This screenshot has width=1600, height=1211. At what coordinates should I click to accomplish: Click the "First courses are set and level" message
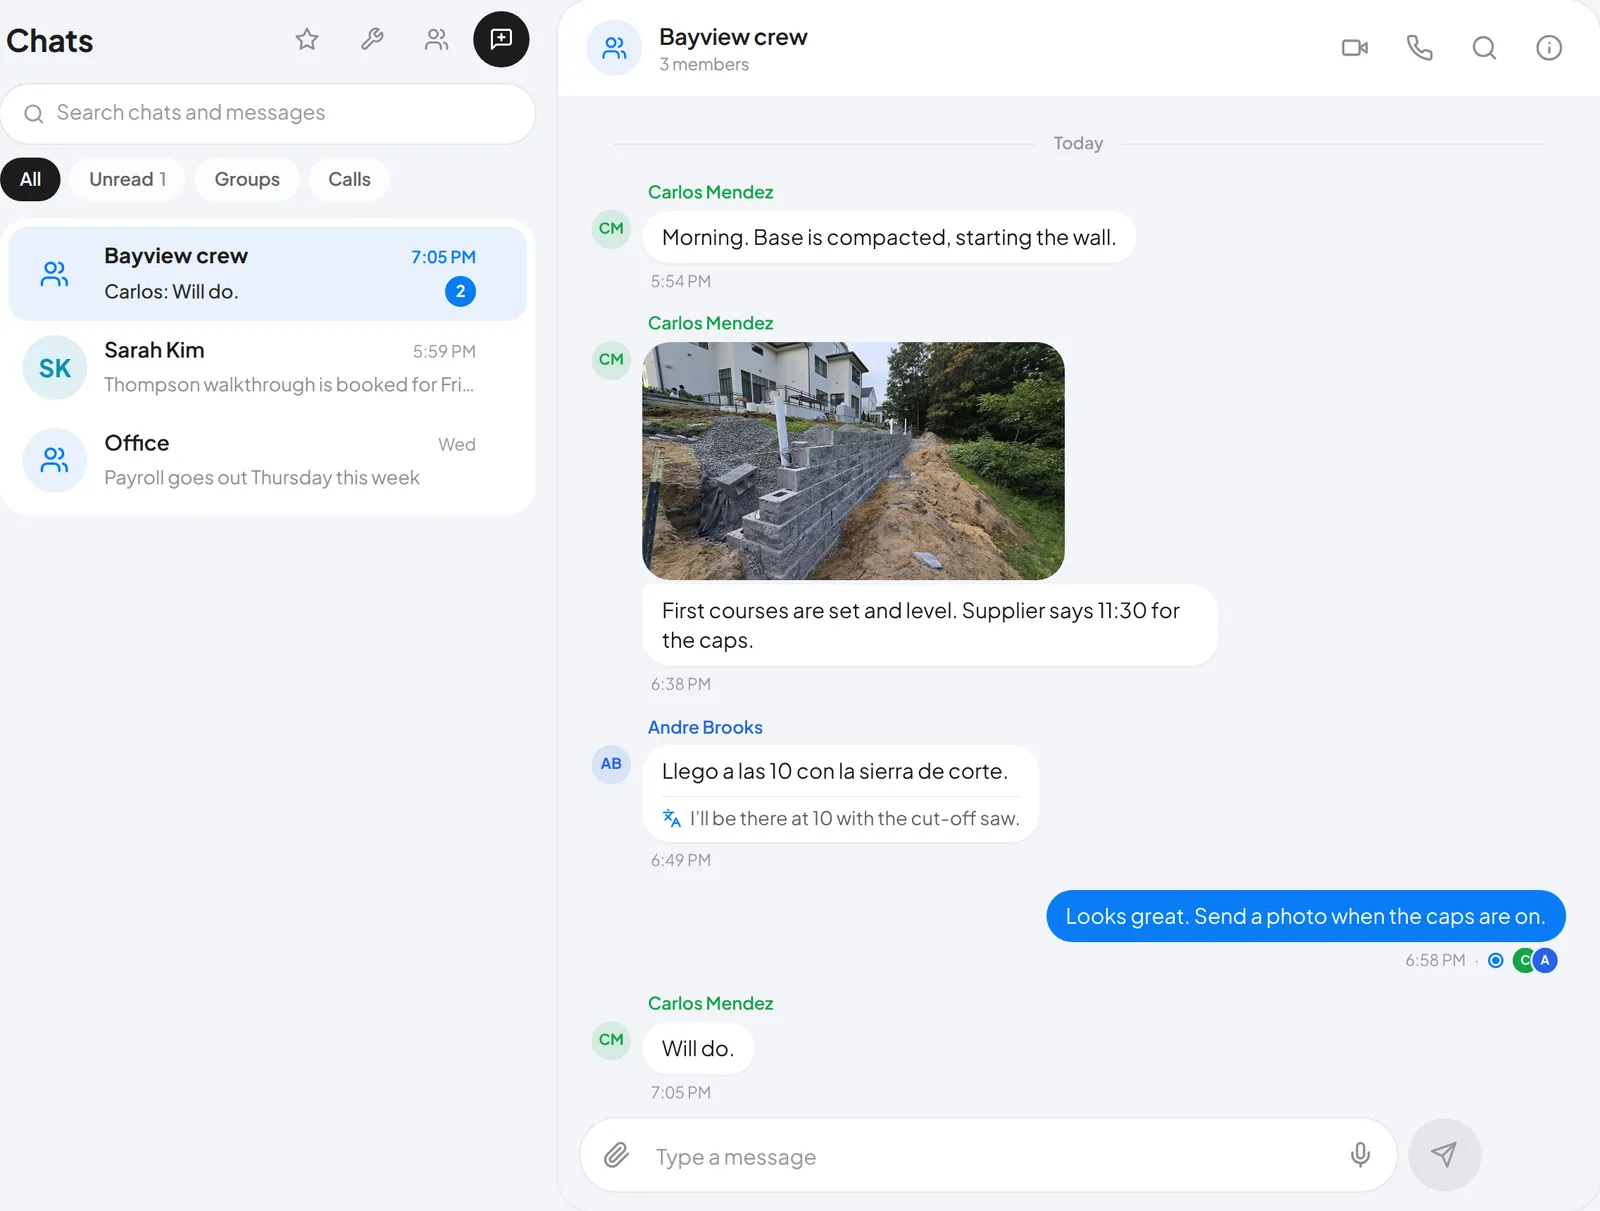[930, 625]
